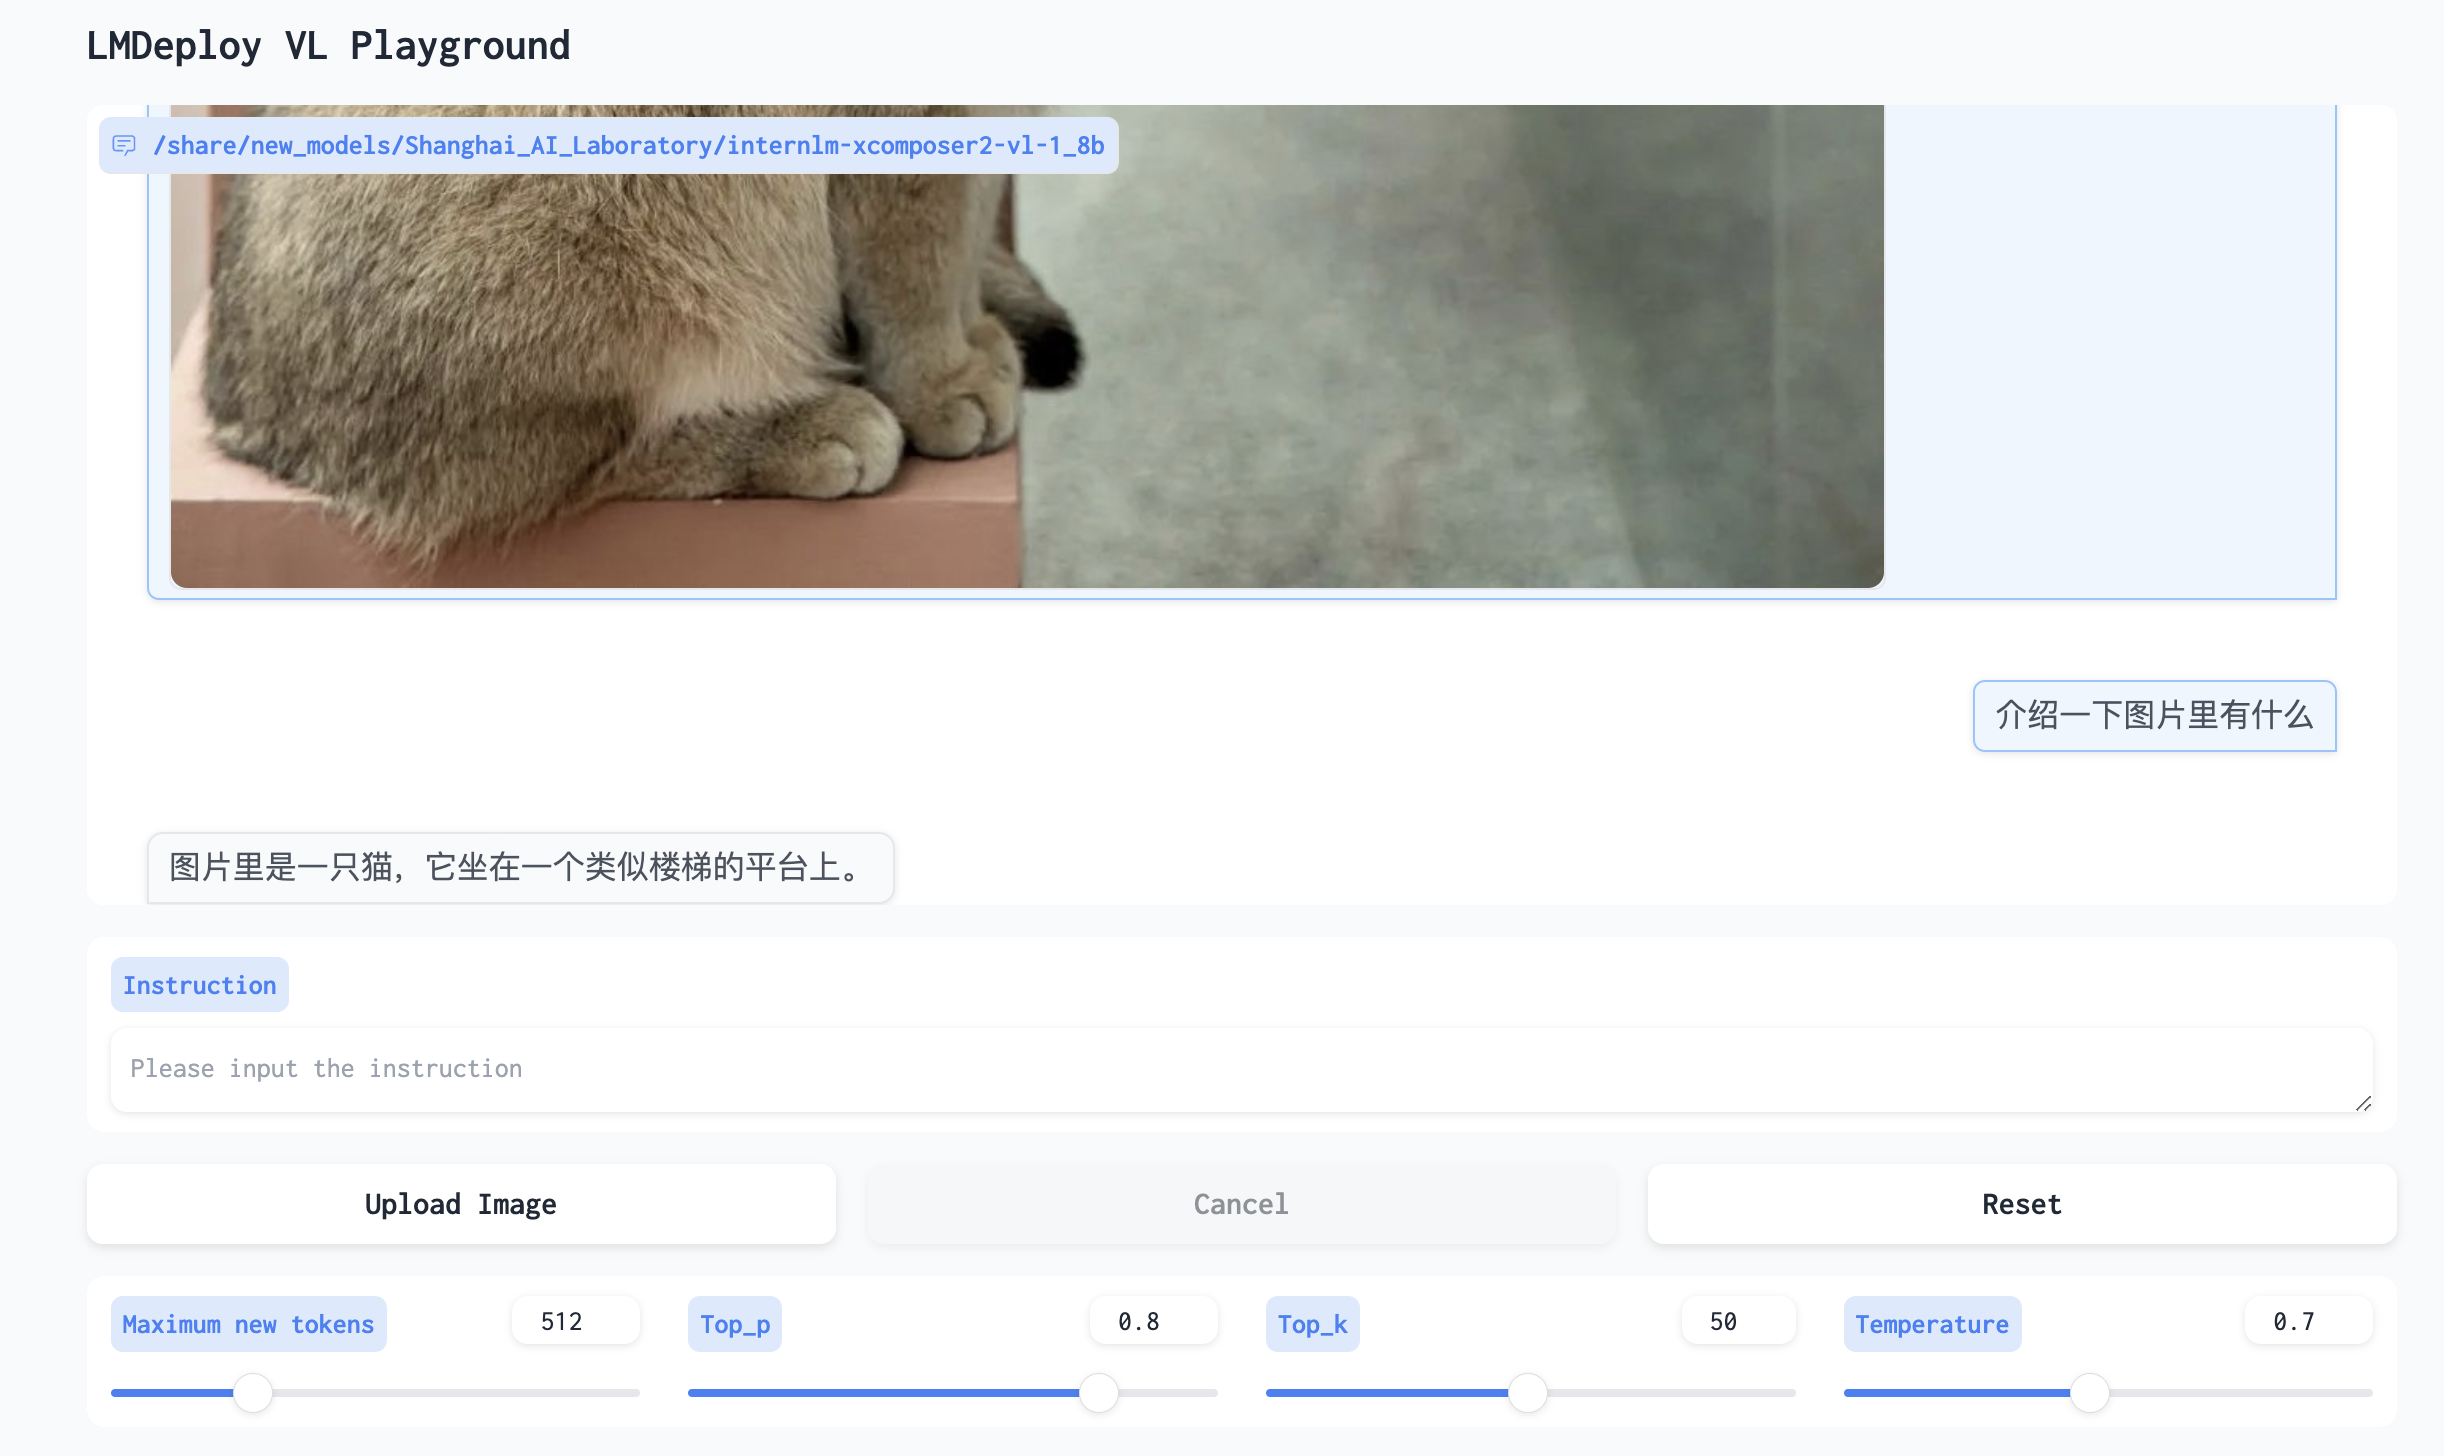2444x1456 pixels.
Task: Click the user message asking about the picture
Action: coord(2153,715)
